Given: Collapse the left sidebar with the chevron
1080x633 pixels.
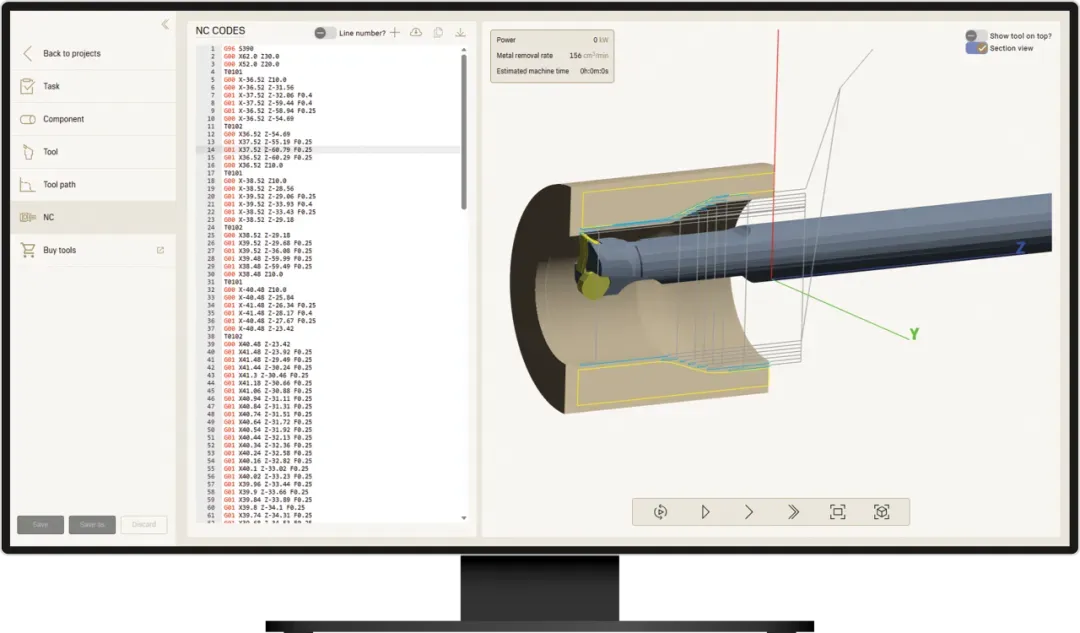Looking at the screenshot, I should (165, 25).
